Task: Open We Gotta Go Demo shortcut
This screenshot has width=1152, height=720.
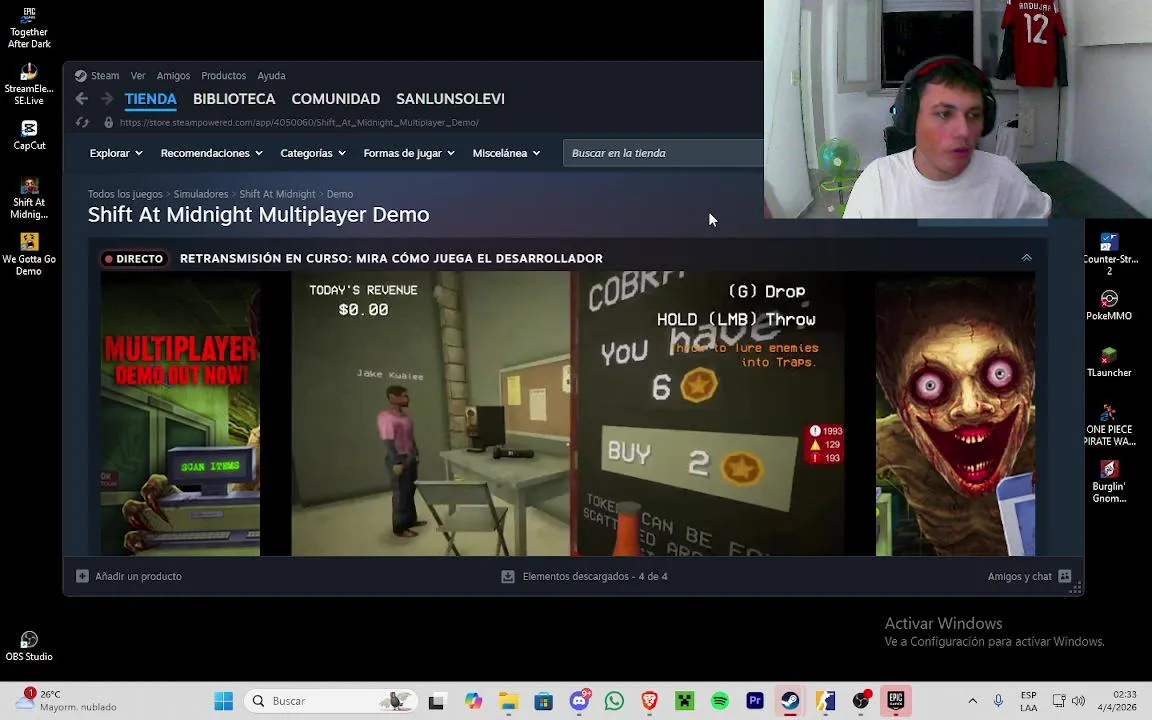Action: (29, 255)
